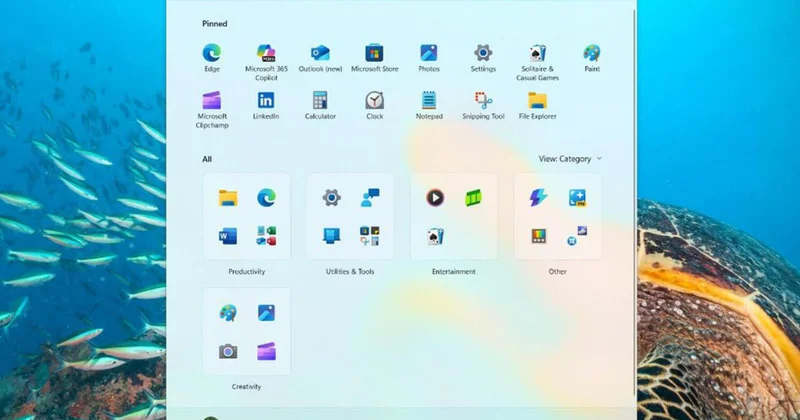Open the blue PRE-badged app in Other
Screen dimensions: 800x420
577,197
